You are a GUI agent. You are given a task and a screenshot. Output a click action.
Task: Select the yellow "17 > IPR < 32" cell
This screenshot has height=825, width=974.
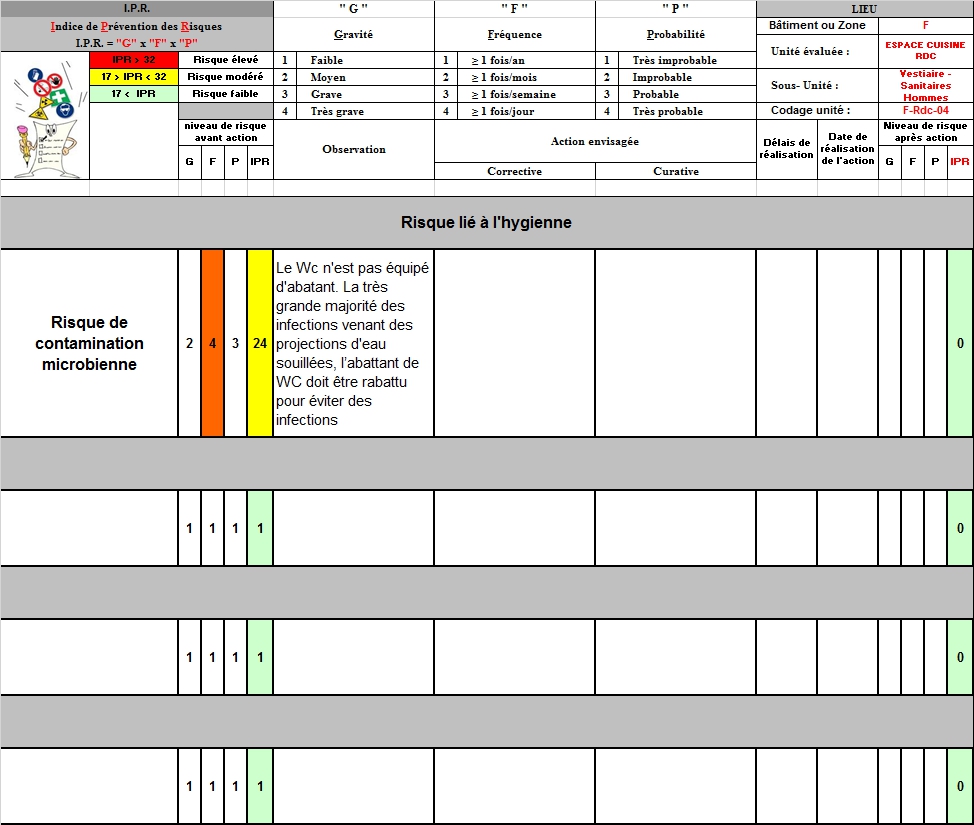[x=134, y=77]
